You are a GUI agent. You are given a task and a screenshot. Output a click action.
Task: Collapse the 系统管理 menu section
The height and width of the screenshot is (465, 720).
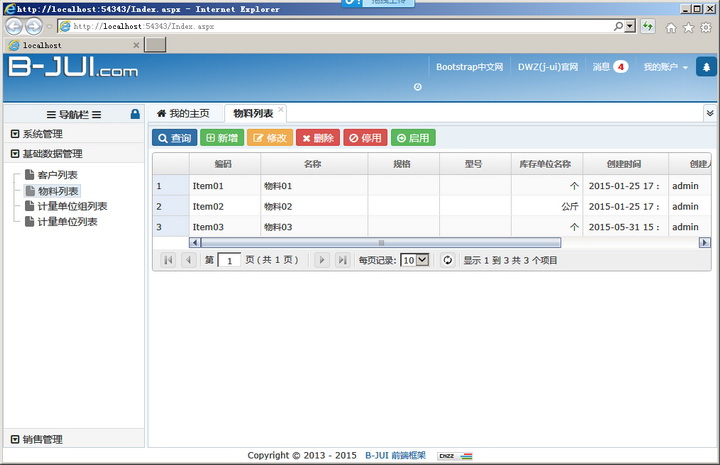pos(74,134)
